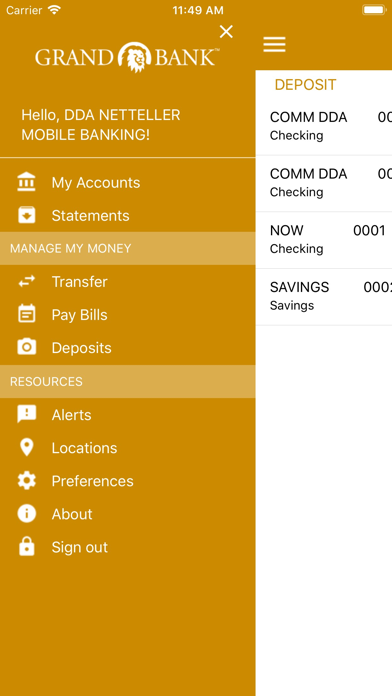The image size is (392, 696).
Task: Open the Alerts menu item
Action: [x=71, y=415]
